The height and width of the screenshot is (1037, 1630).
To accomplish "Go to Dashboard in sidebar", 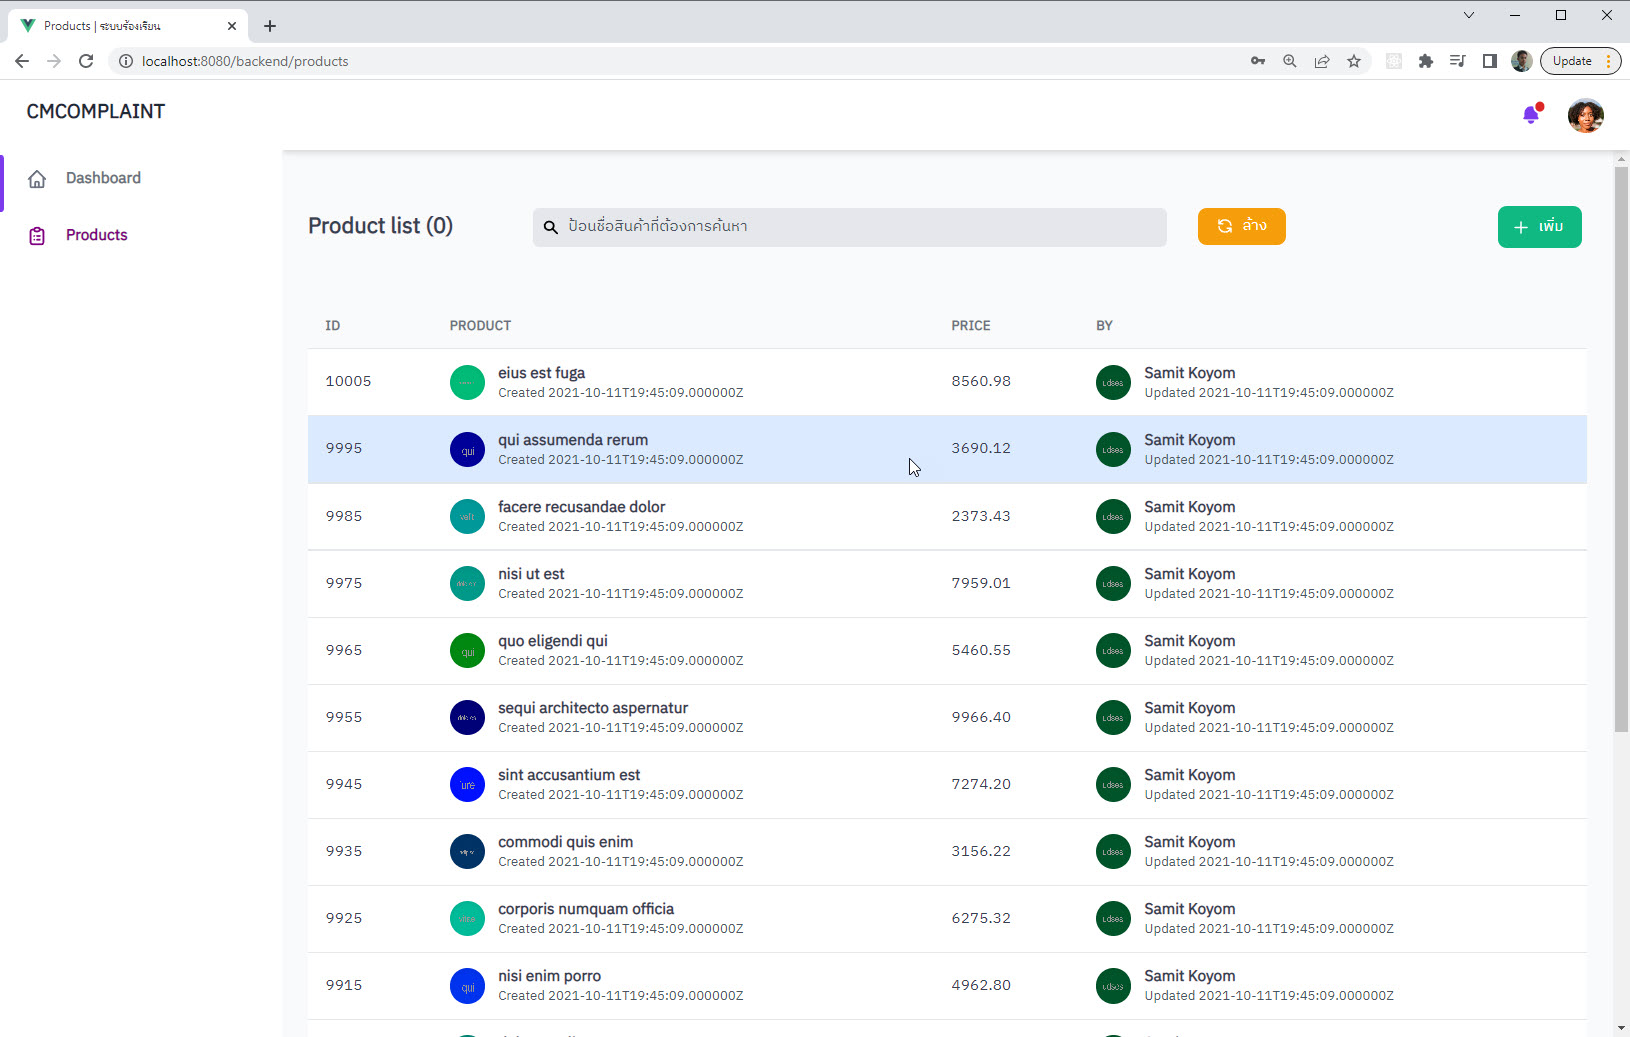I will click(x=103, y=178).
